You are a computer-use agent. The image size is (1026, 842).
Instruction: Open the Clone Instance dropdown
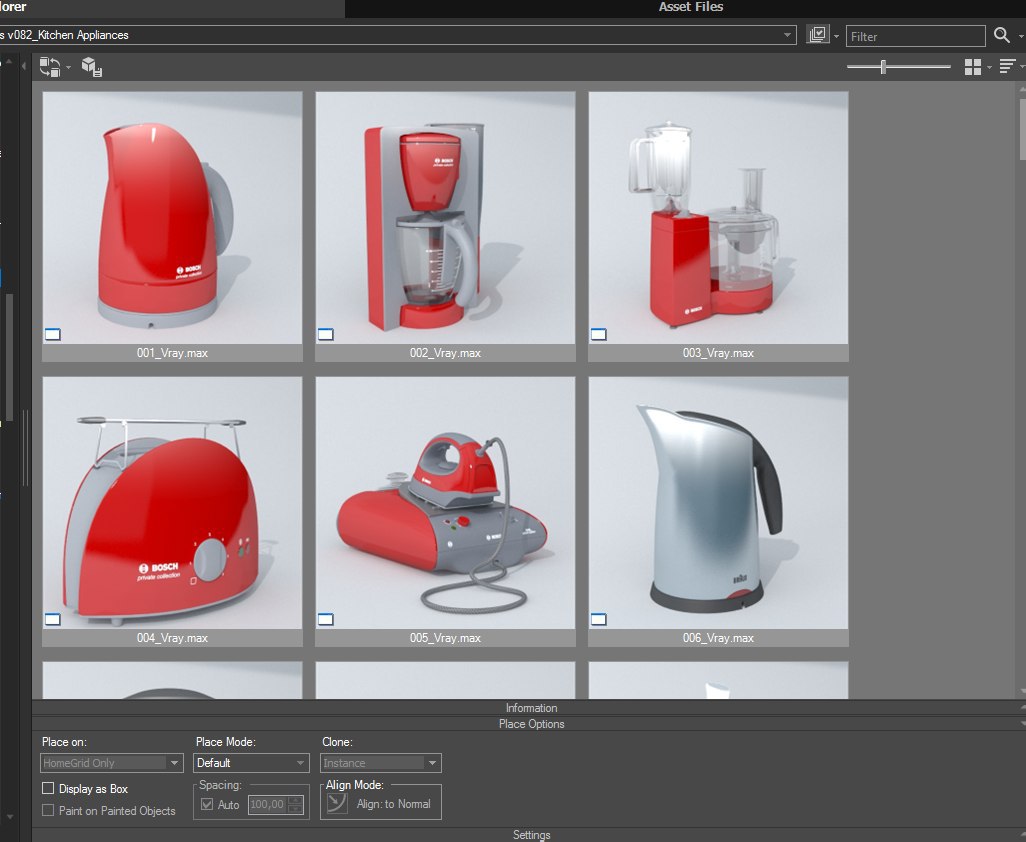coord(381,763)
